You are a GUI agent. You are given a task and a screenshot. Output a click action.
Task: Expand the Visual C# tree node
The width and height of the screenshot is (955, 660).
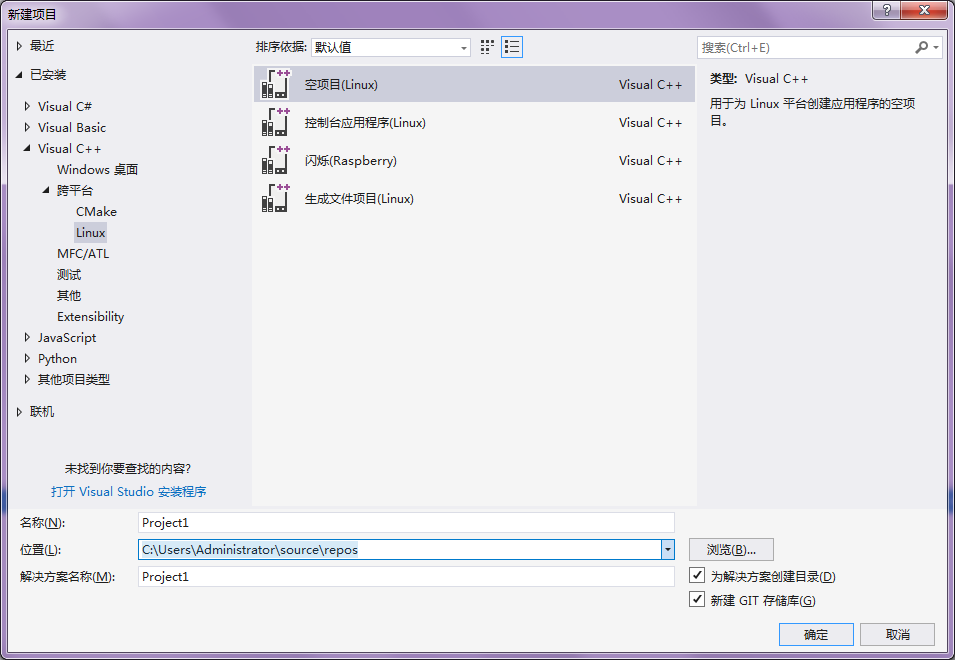tap(27, 107)
